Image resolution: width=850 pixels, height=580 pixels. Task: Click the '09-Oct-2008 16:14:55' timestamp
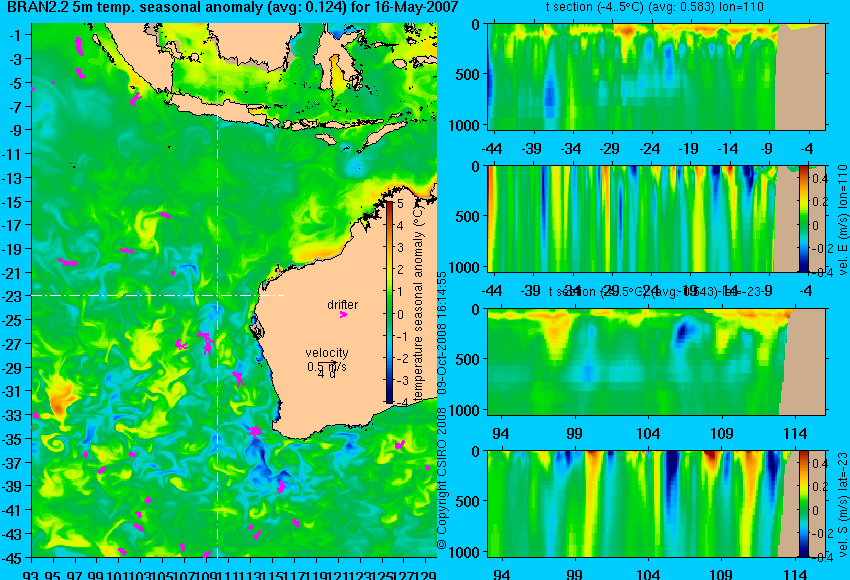(442, 333)
